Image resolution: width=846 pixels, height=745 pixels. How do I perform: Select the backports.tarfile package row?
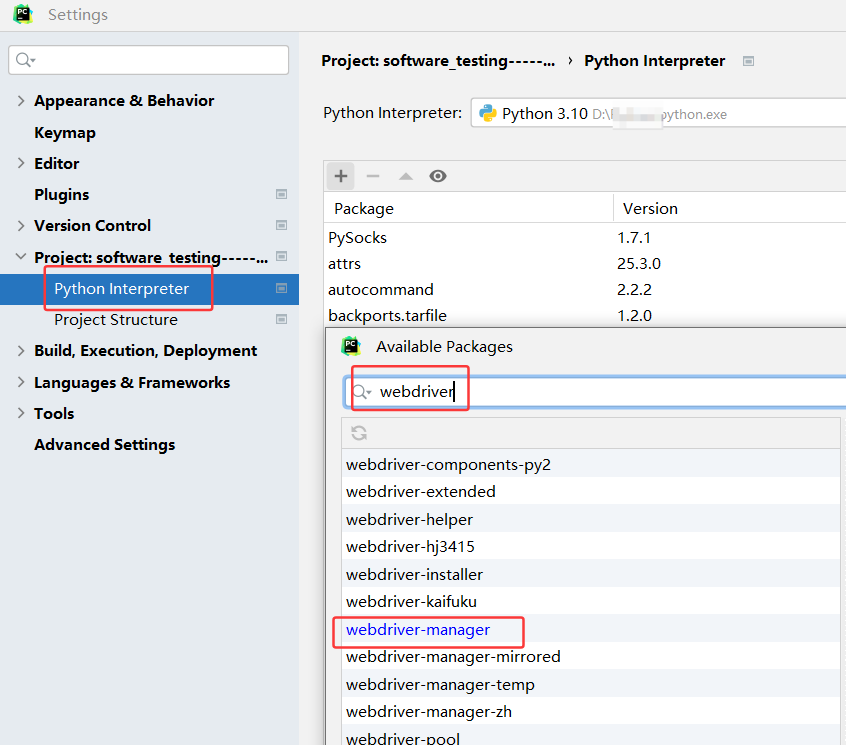585,315
